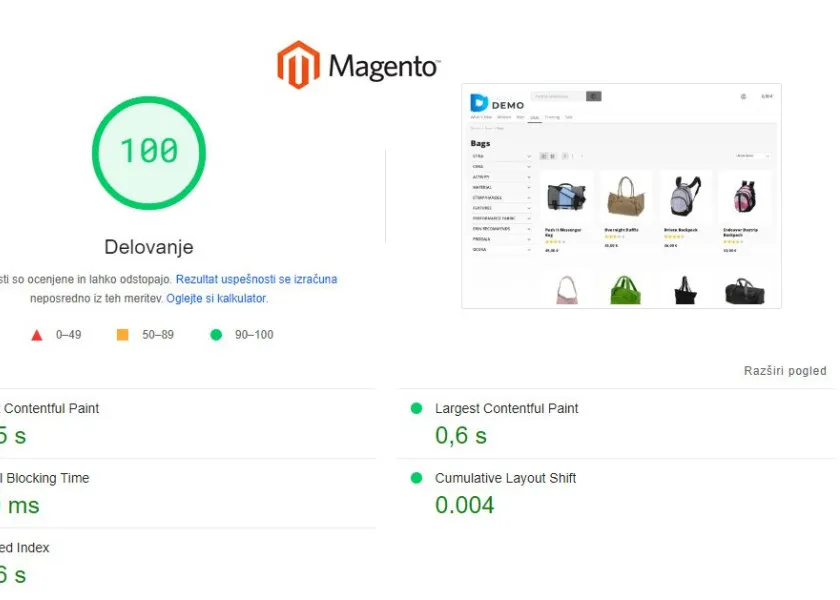The image size is (840, 600).
Task: Follow the "Oglejte si kalkulator" link
Action: click(x=216, y=298)
